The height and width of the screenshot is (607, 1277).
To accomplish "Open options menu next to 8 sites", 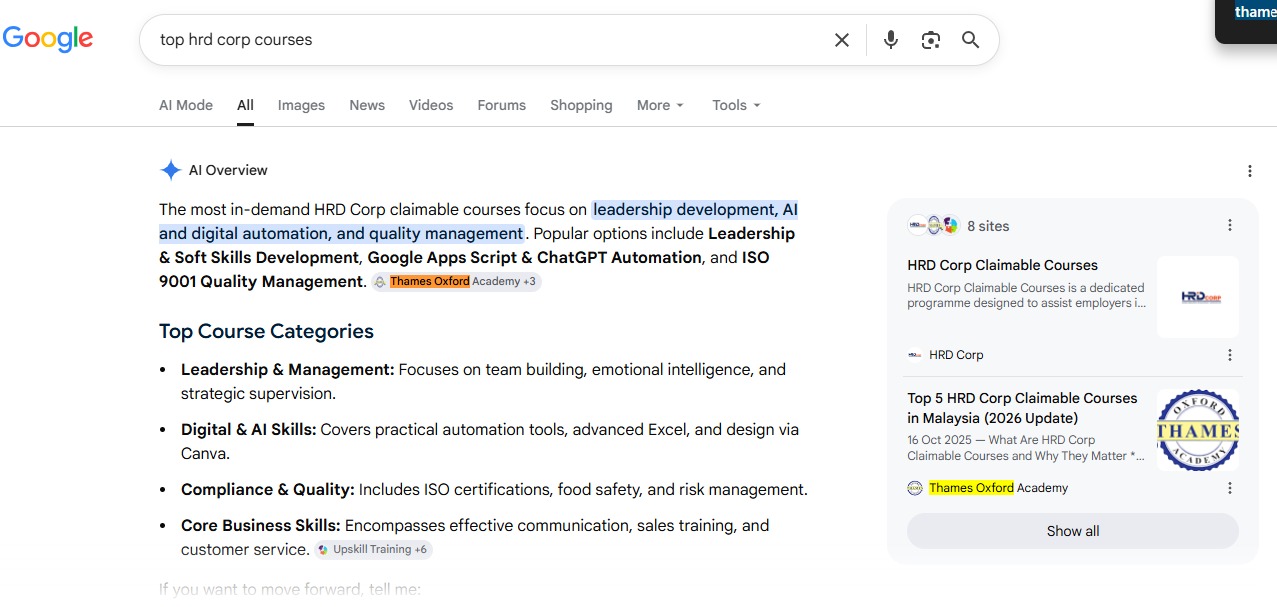I will [x=1230, y=226].
